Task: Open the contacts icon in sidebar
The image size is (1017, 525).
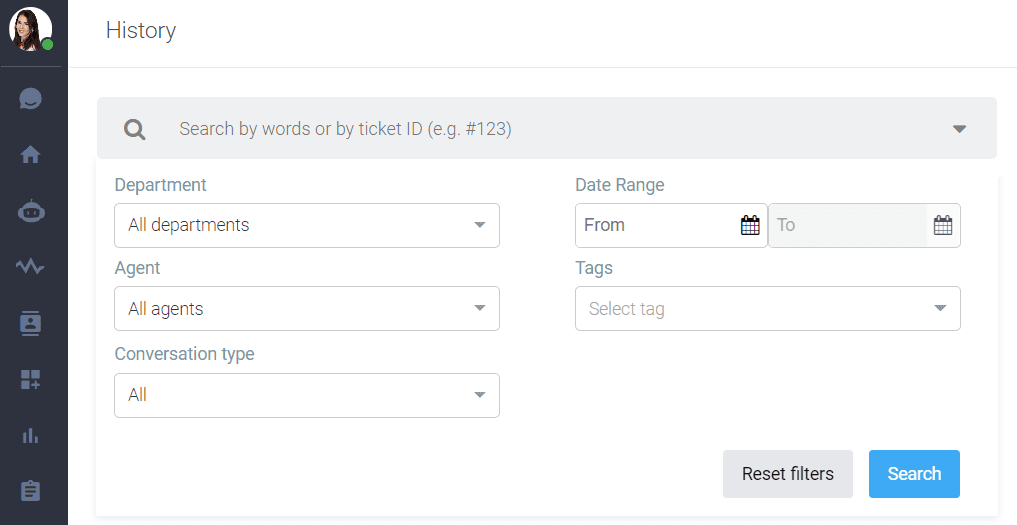Action: point(30,323)
